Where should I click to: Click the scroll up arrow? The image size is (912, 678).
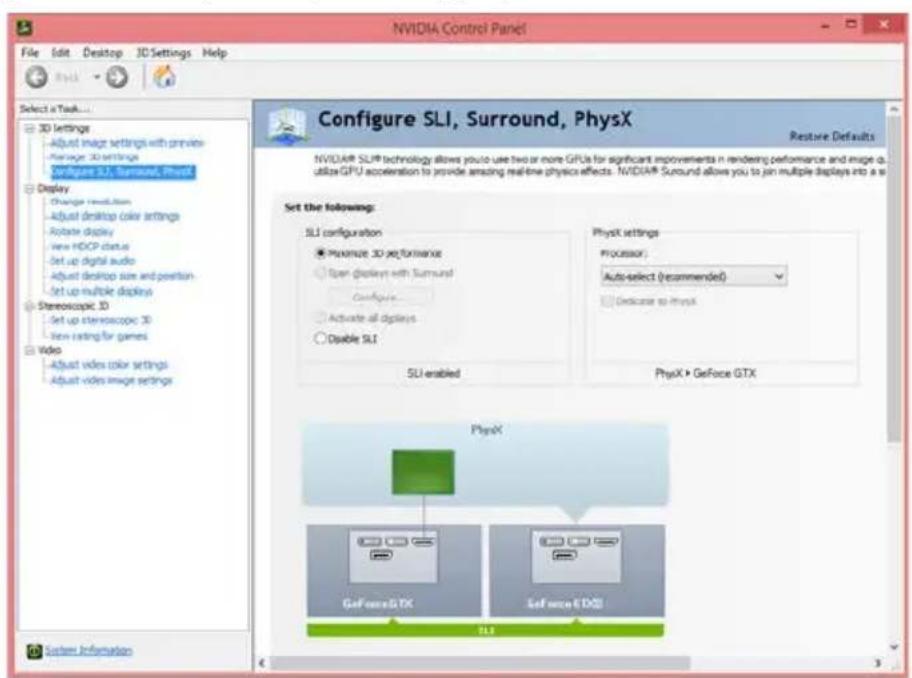tap(894, 109)
